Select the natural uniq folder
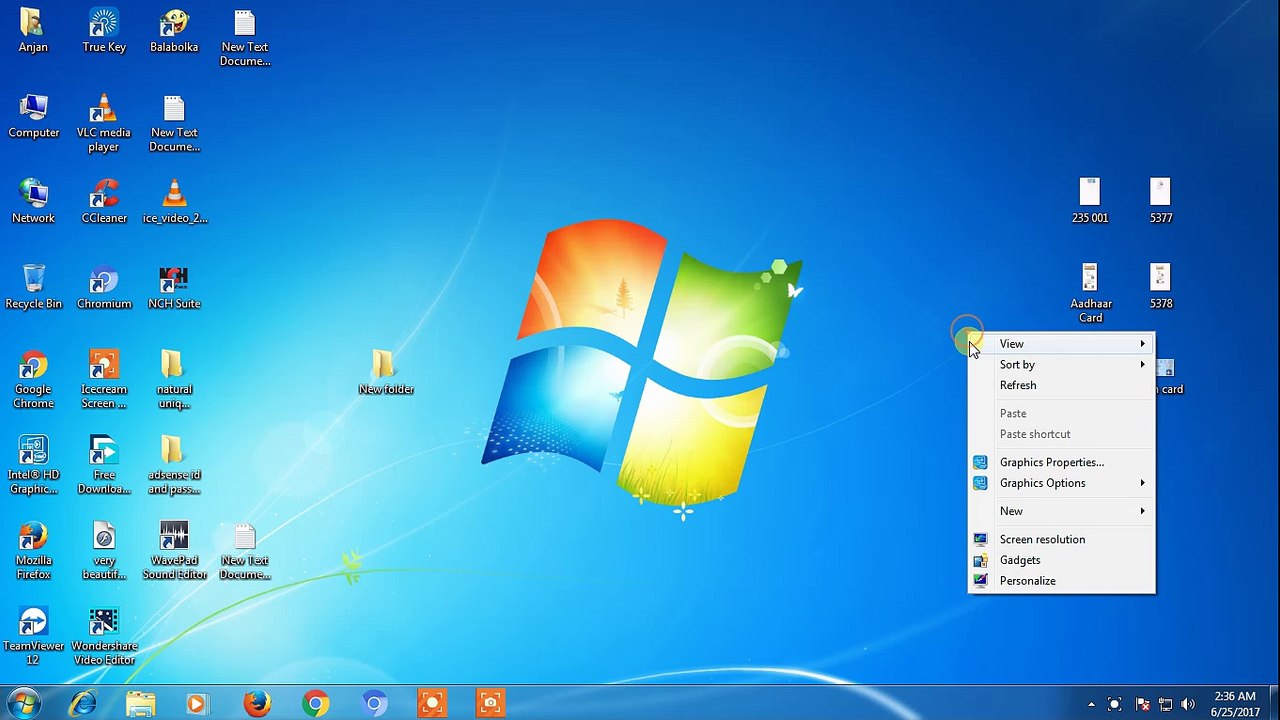The height and width of the screenshot is (720, 1280). click(174, 380)
